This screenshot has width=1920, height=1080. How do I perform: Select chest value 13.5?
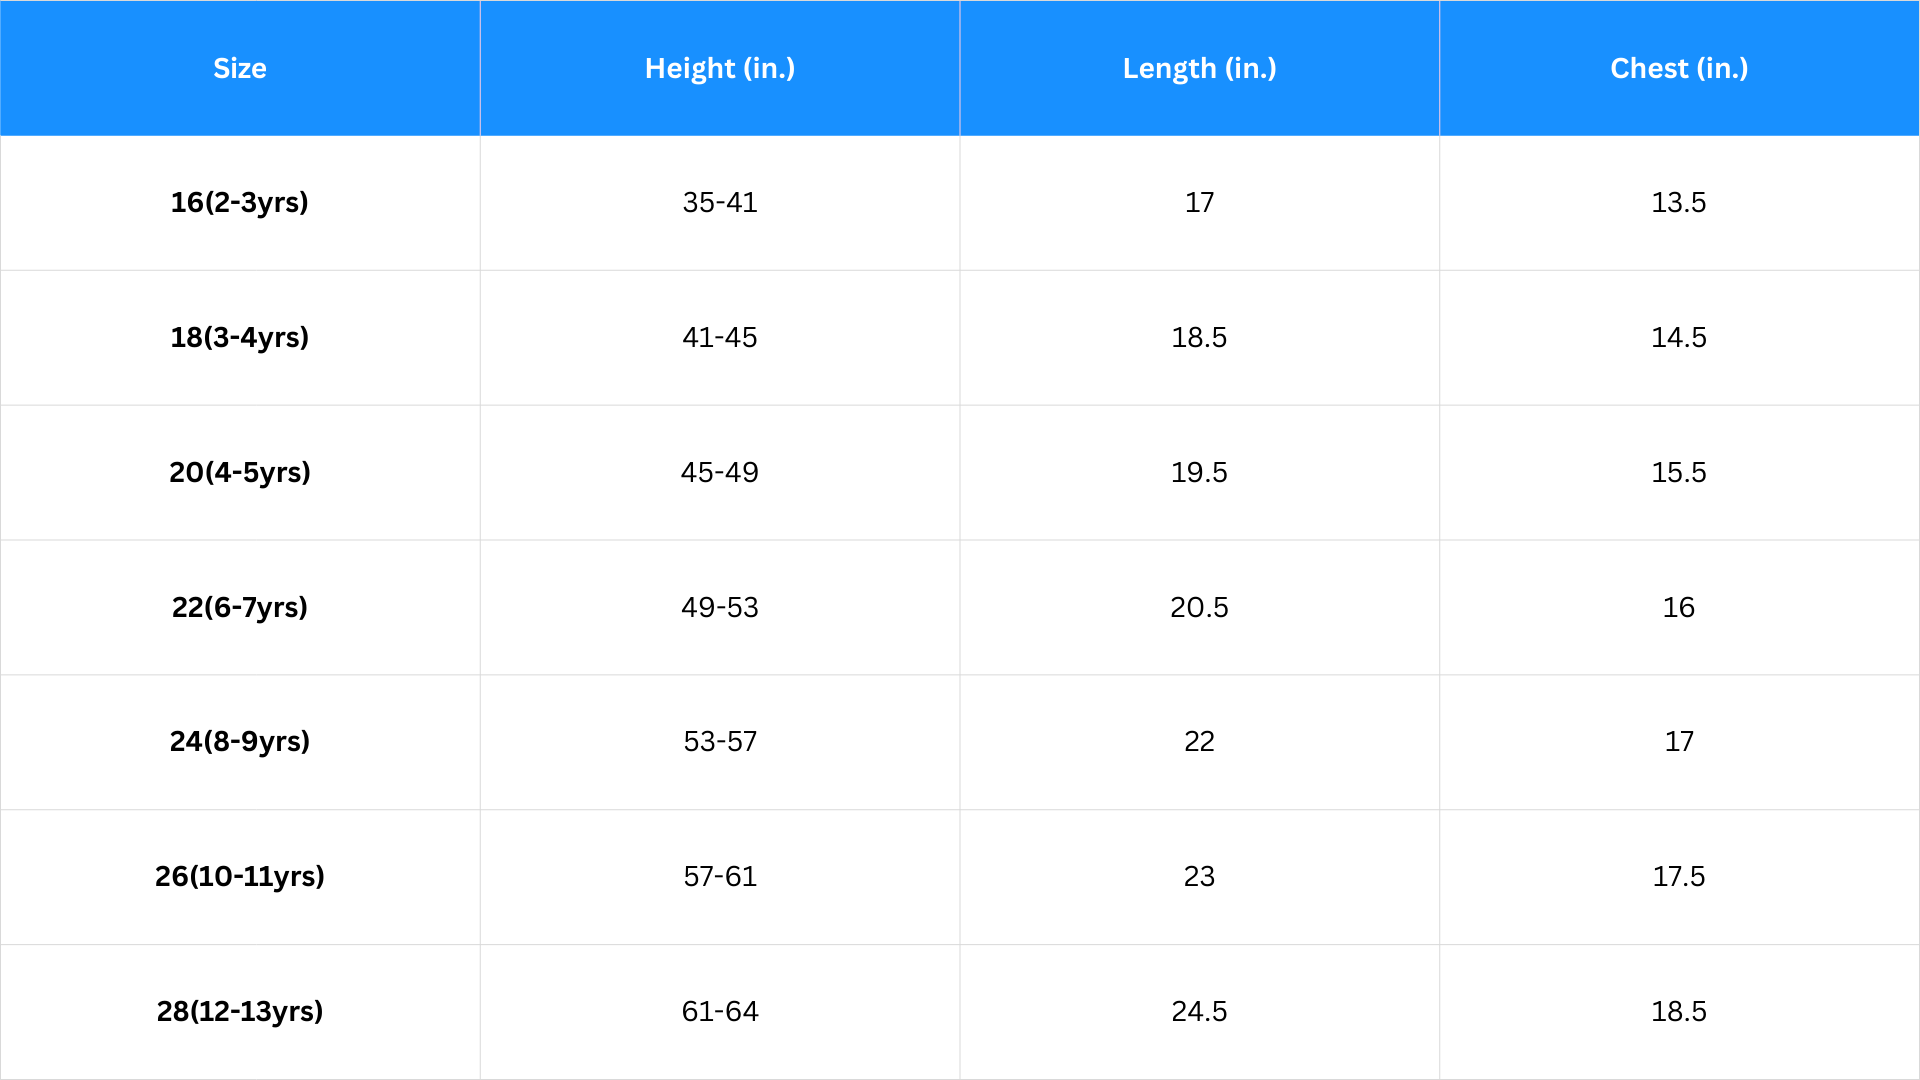click(x=1679, y=202)
